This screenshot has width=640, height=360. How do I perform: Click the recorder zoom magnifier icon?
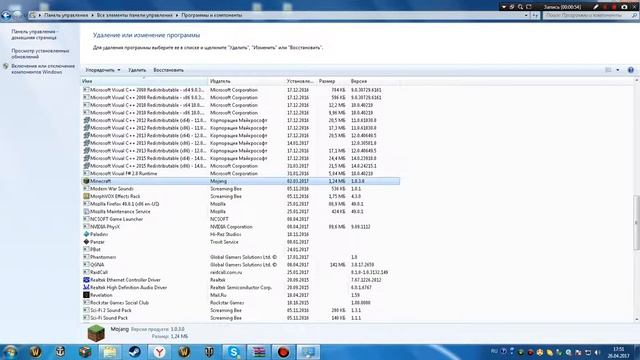[x=520, y=7]
